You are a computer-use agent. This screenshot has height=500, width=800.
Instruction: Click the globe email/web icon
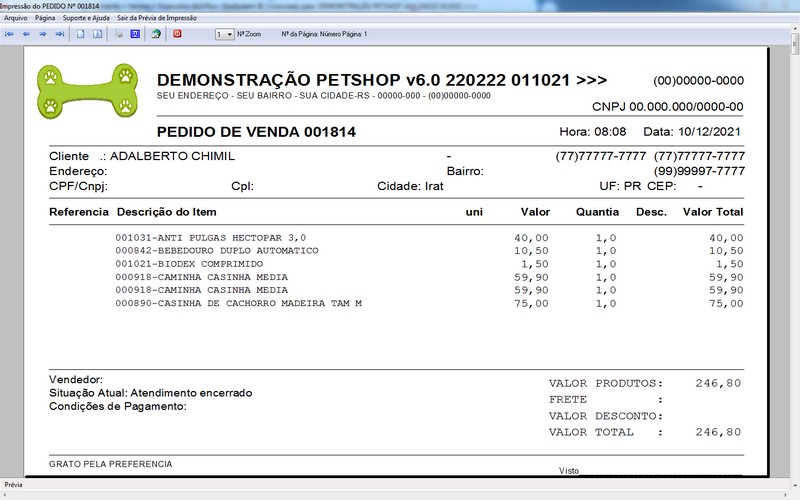coord(156,34)
